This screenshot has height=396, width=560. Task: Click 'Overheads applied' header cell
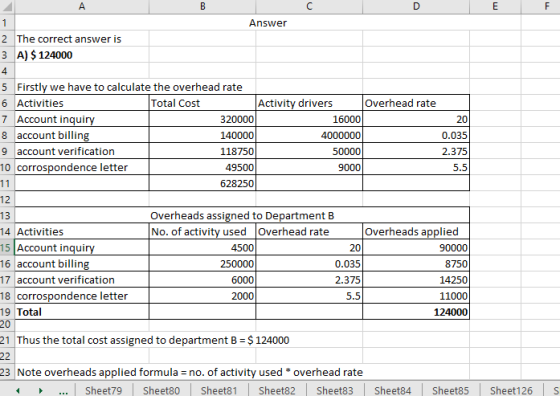(416, 232)
